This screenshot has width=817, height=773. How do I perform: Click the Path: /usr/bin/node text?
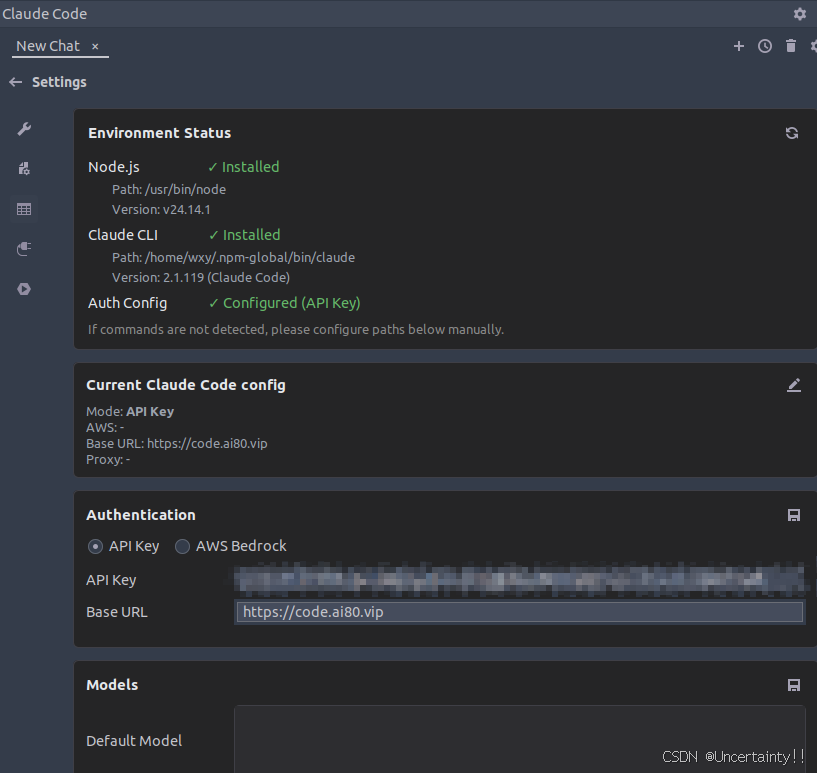pyautogui.click(x=169, y=190)
